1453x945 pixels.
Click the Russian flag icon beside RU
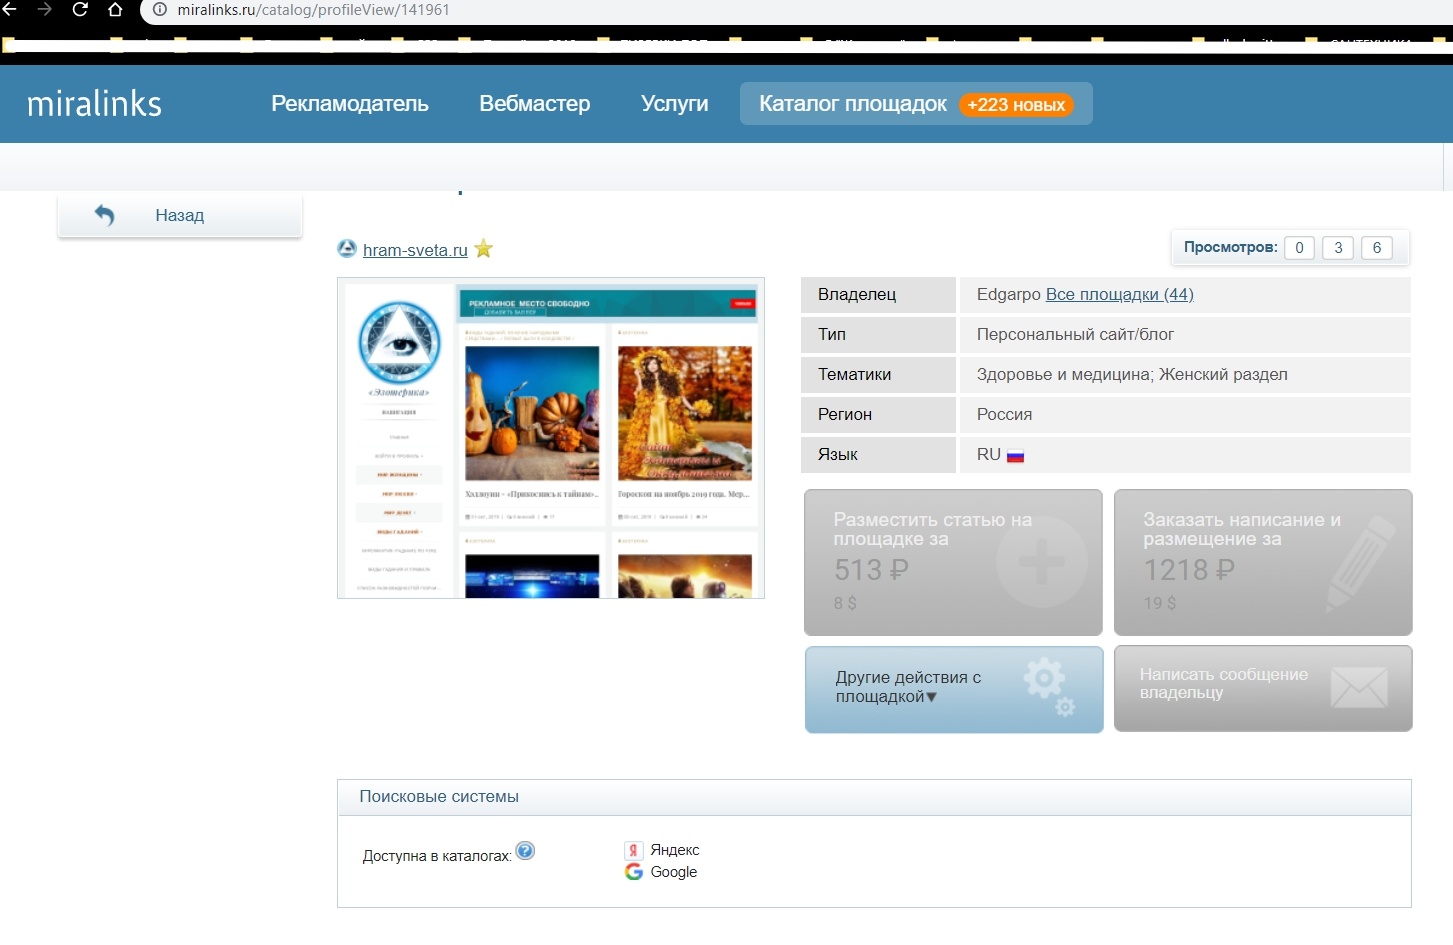pyautogui.click(x=1016, y=456)
